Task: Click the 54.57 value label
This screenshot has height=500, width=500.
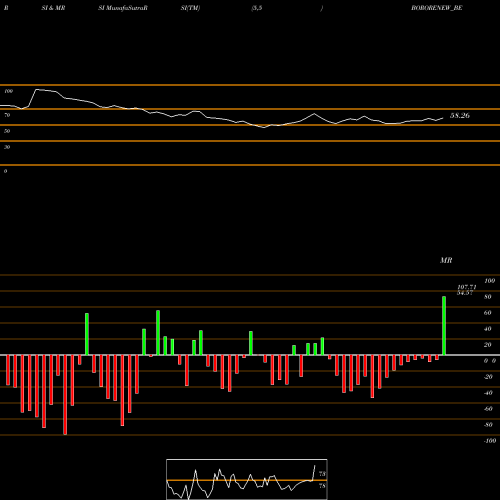Action: pyautogui.click(x=465, y=292)
